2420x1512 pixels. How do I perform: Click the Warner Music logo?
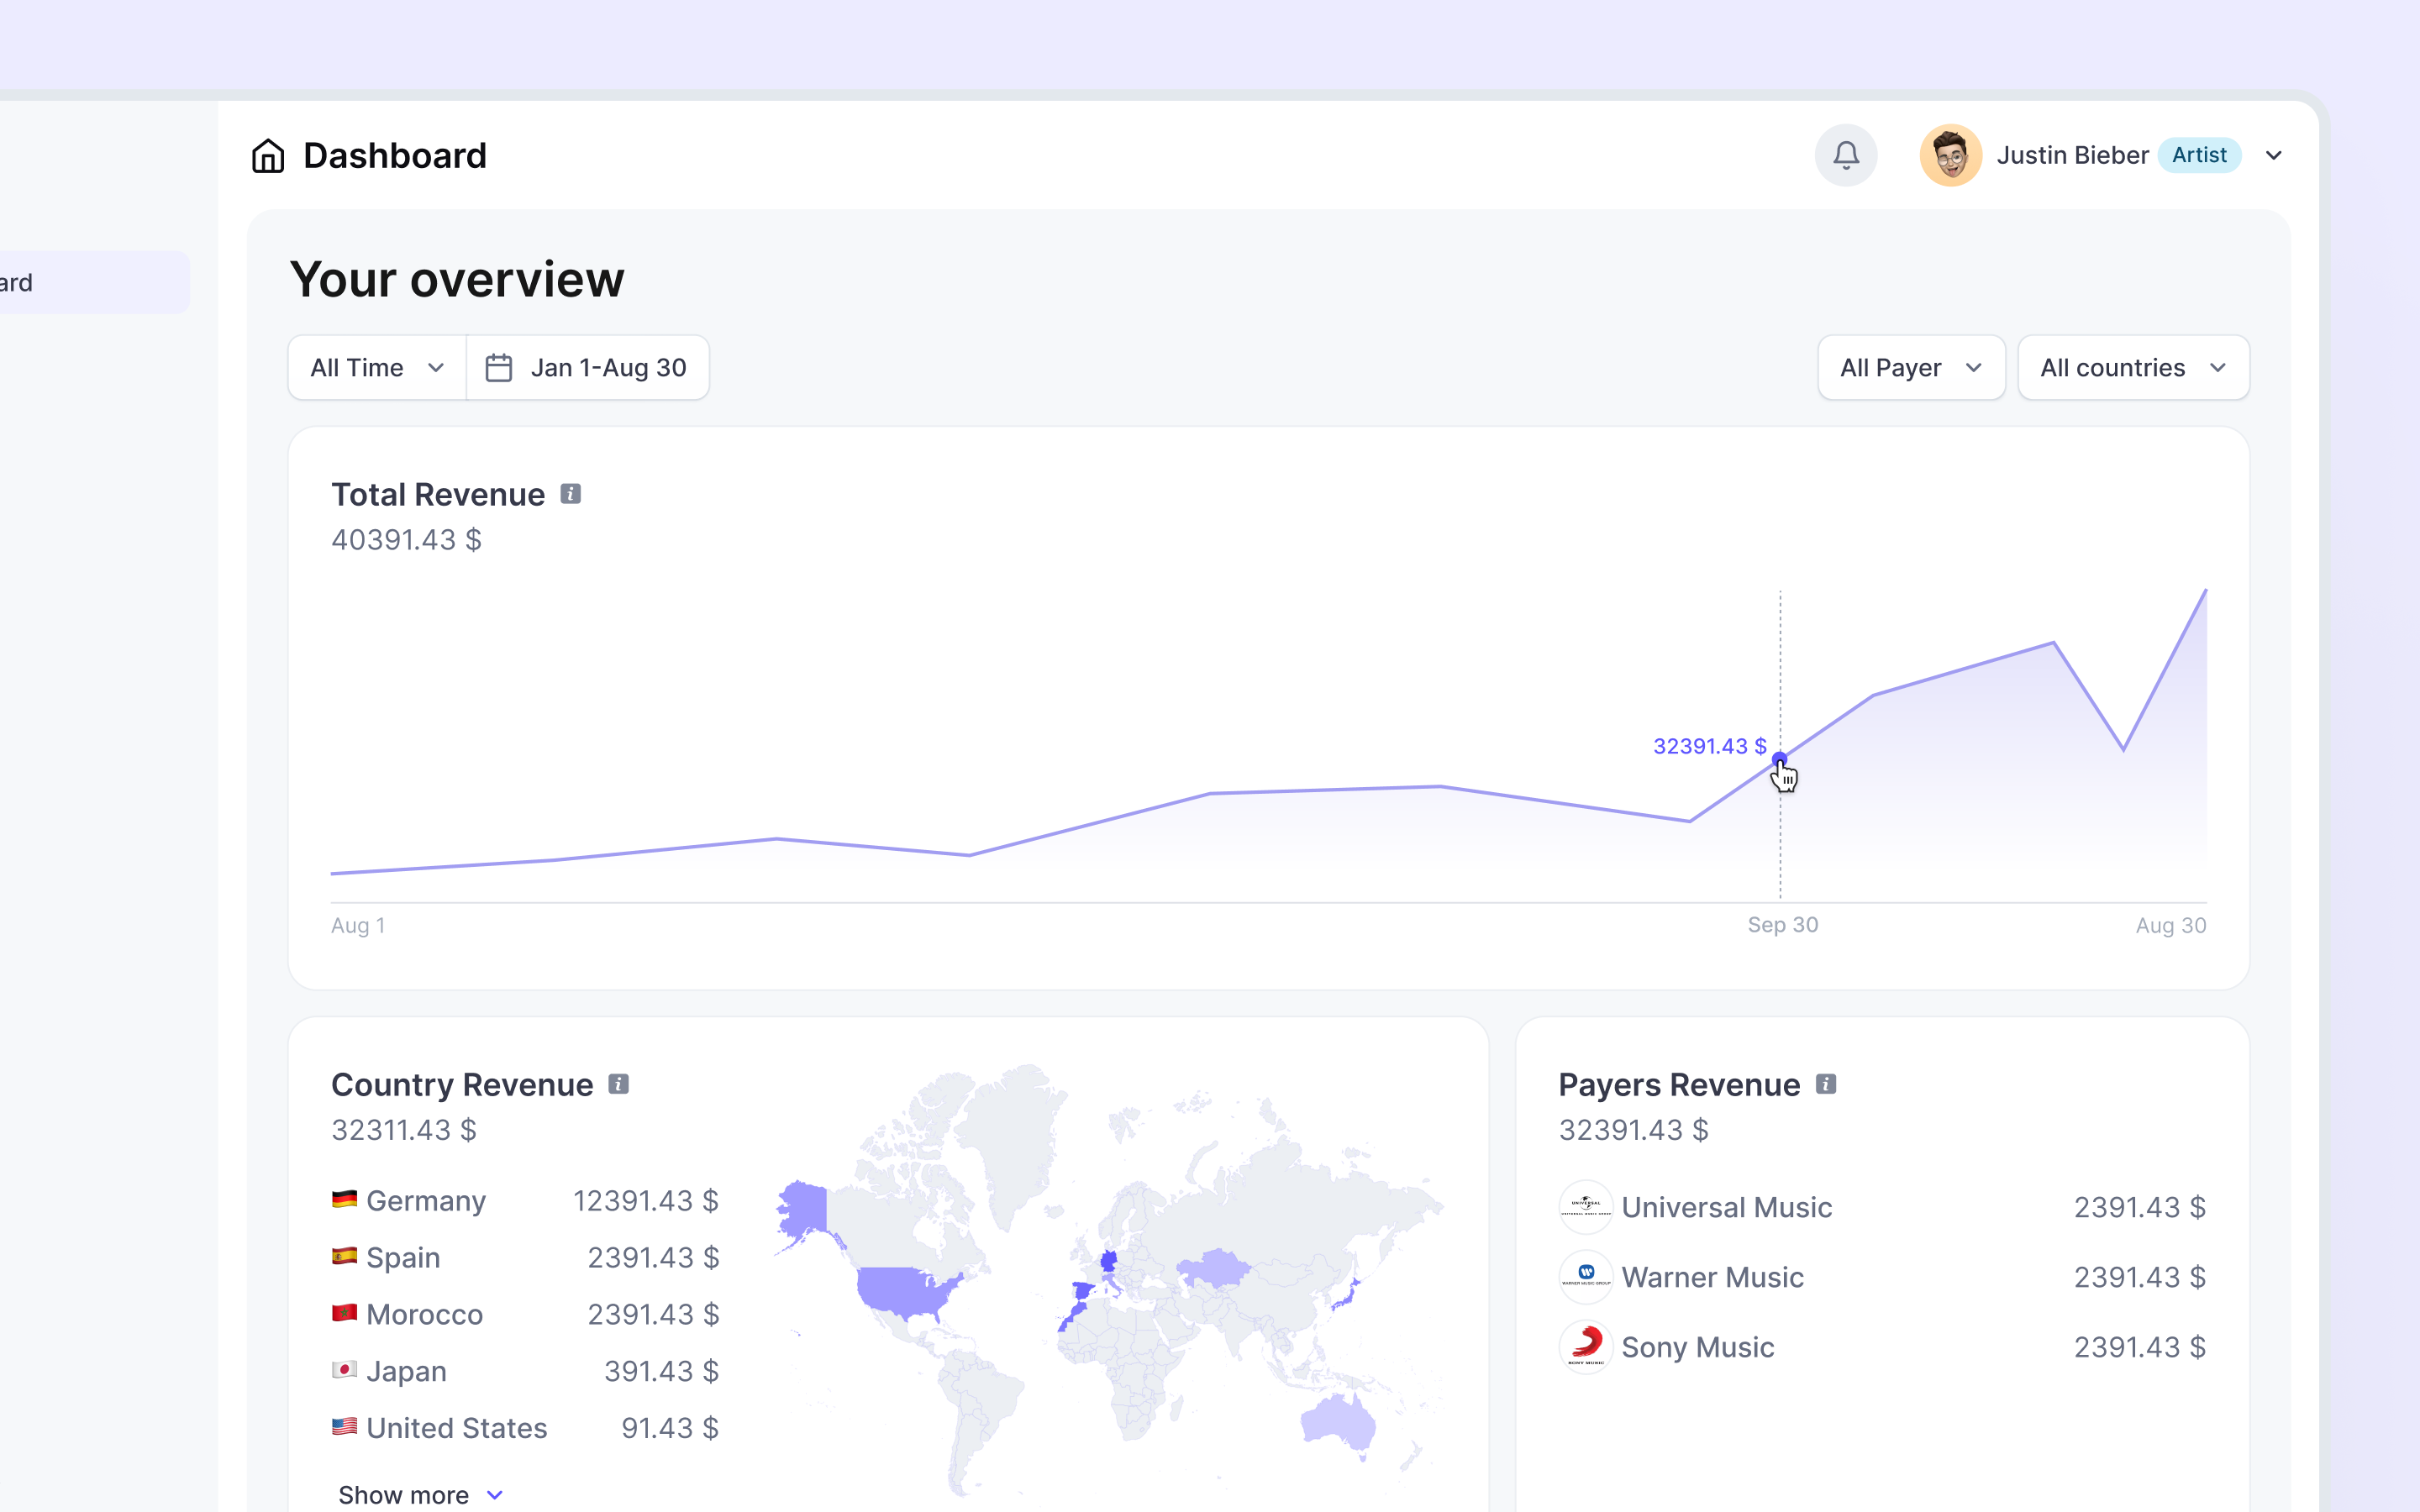point(1586,1277)
